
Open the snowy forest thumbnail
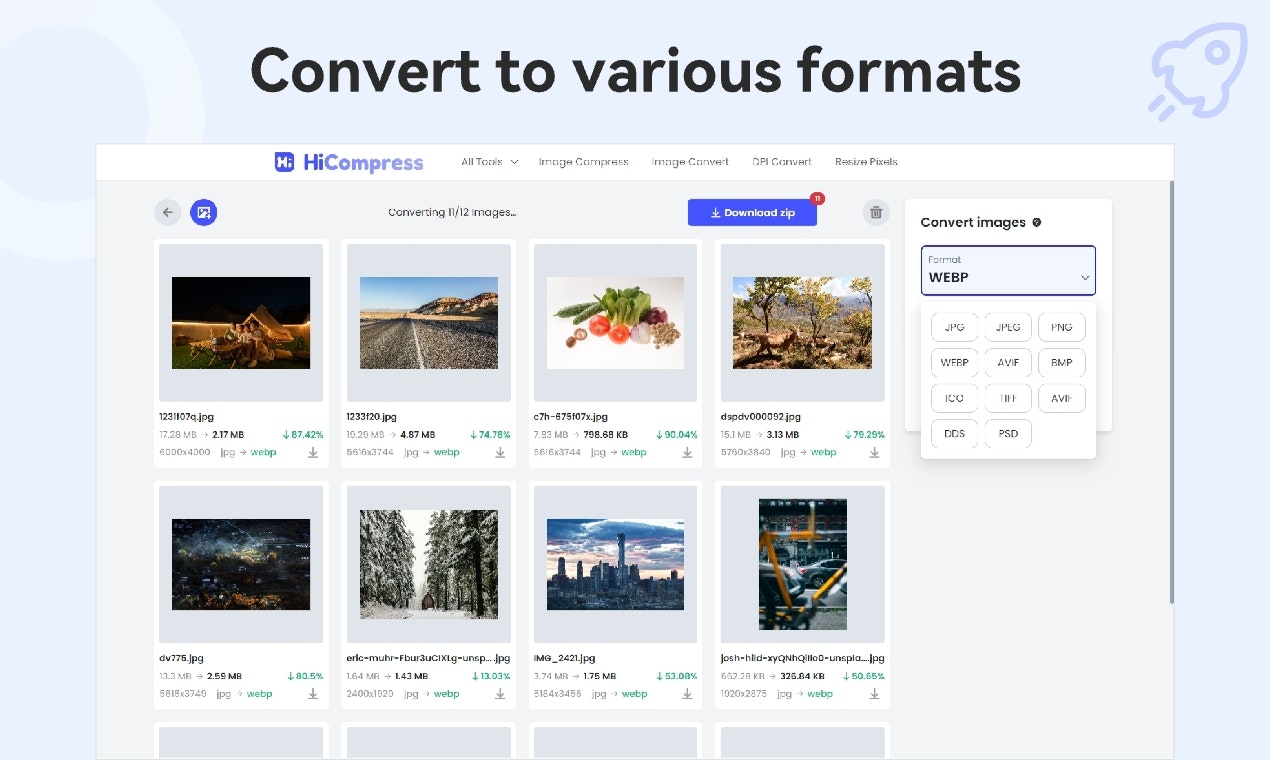[428, 564]
